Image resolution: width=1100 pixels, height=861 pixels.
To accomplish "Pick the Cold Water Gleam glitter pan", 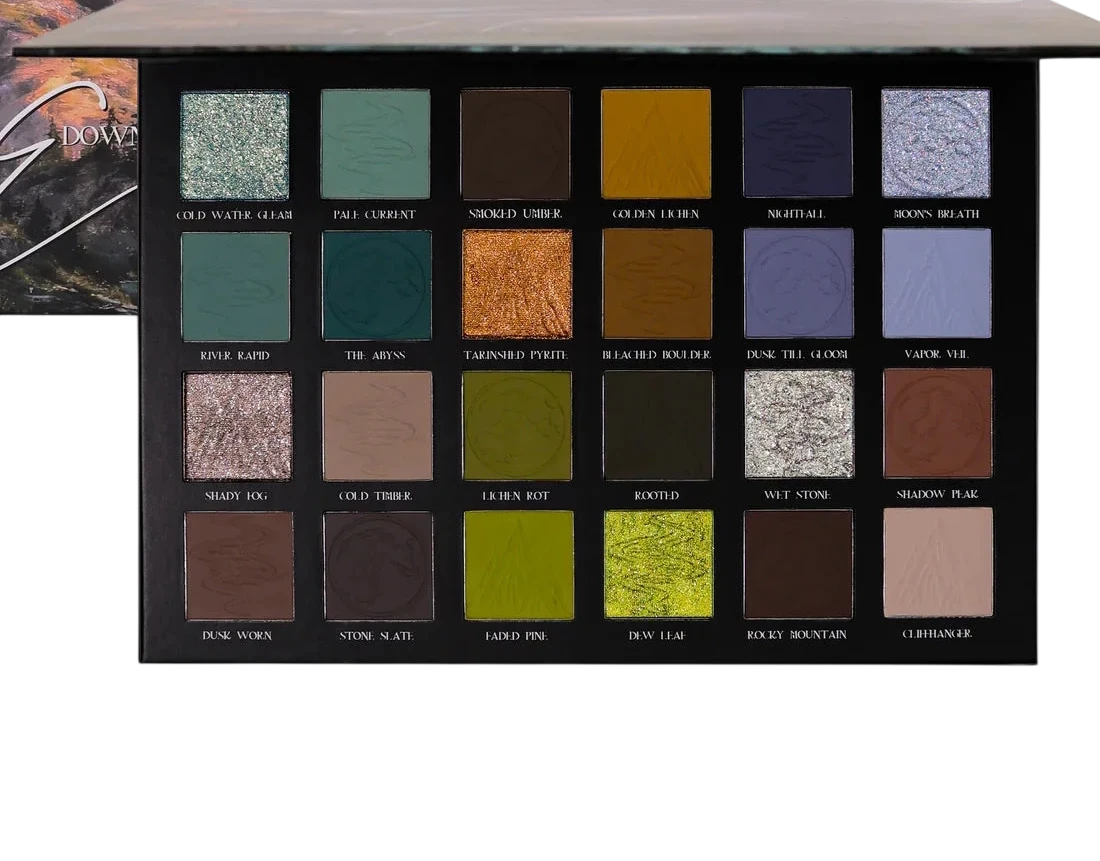I will (235, 145).
